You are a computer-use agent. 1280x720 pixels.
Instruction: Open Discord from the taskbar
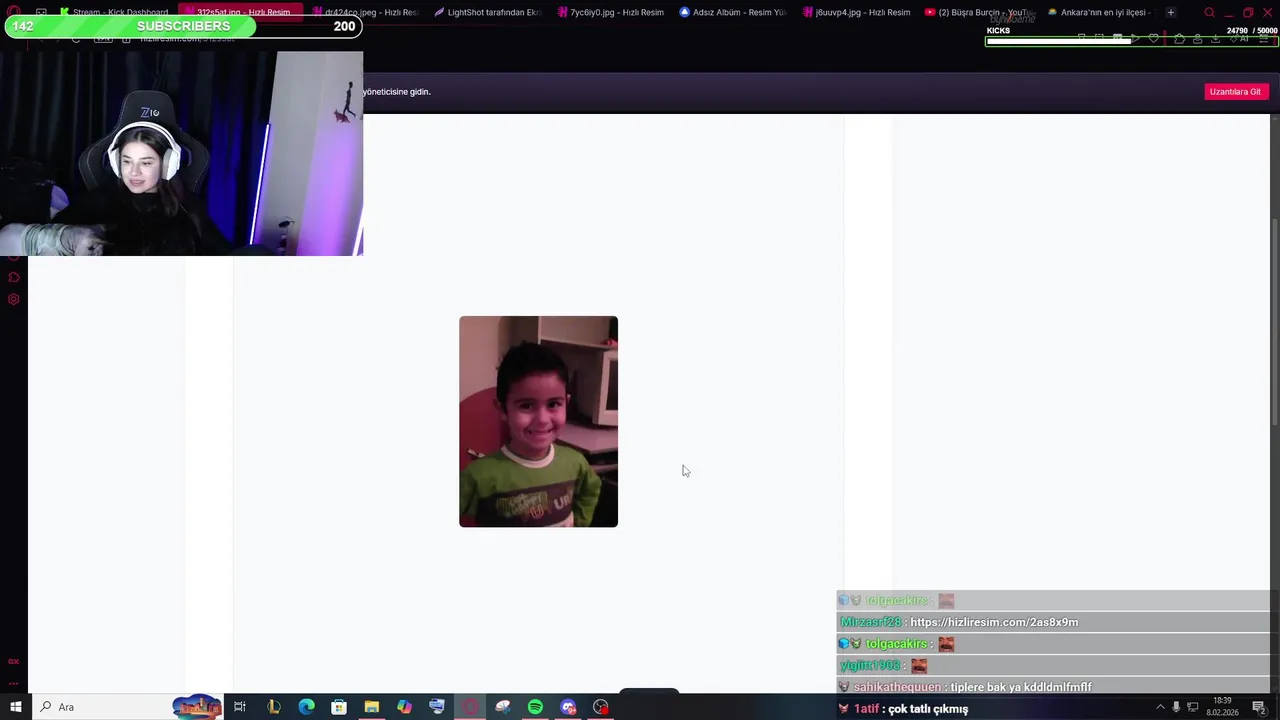568,707
